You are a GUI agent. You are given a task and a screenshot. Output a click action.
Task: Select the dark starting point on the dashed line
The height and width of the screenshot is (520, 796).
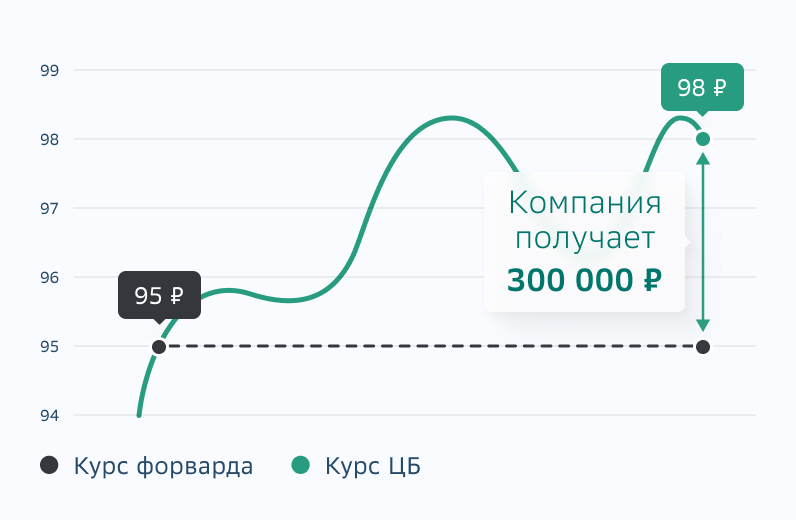point(159,347)
